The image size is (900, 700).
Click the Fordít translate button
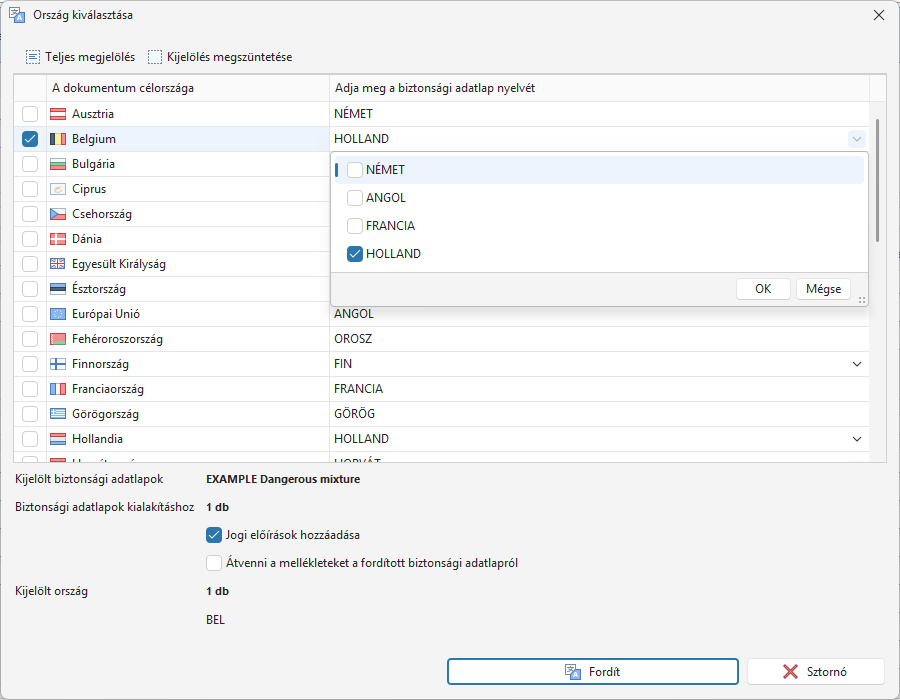point(592,671)
